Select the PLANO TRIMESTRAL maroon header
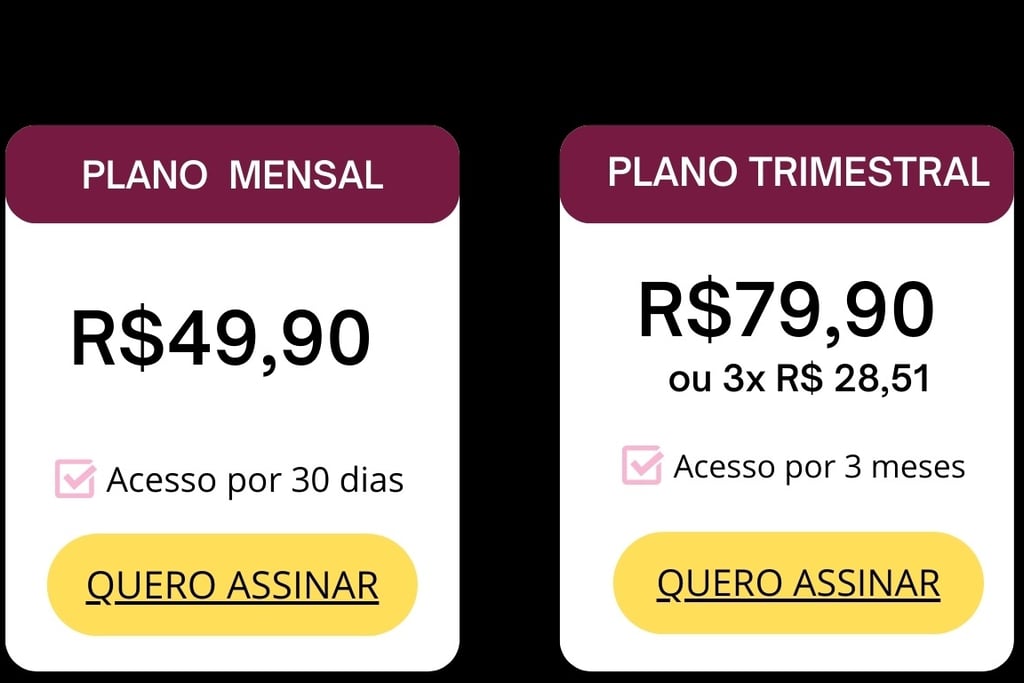The width and height of the screenshot is (1024, 683). click(x=787, y=174)
